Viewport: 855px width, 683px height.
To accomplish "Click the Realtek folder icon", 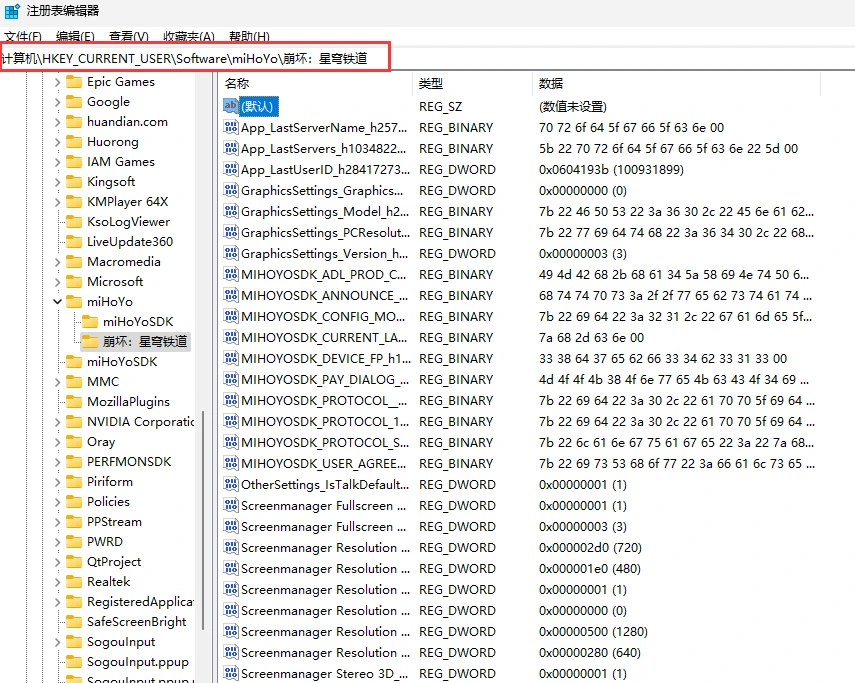I will (74, 582).
